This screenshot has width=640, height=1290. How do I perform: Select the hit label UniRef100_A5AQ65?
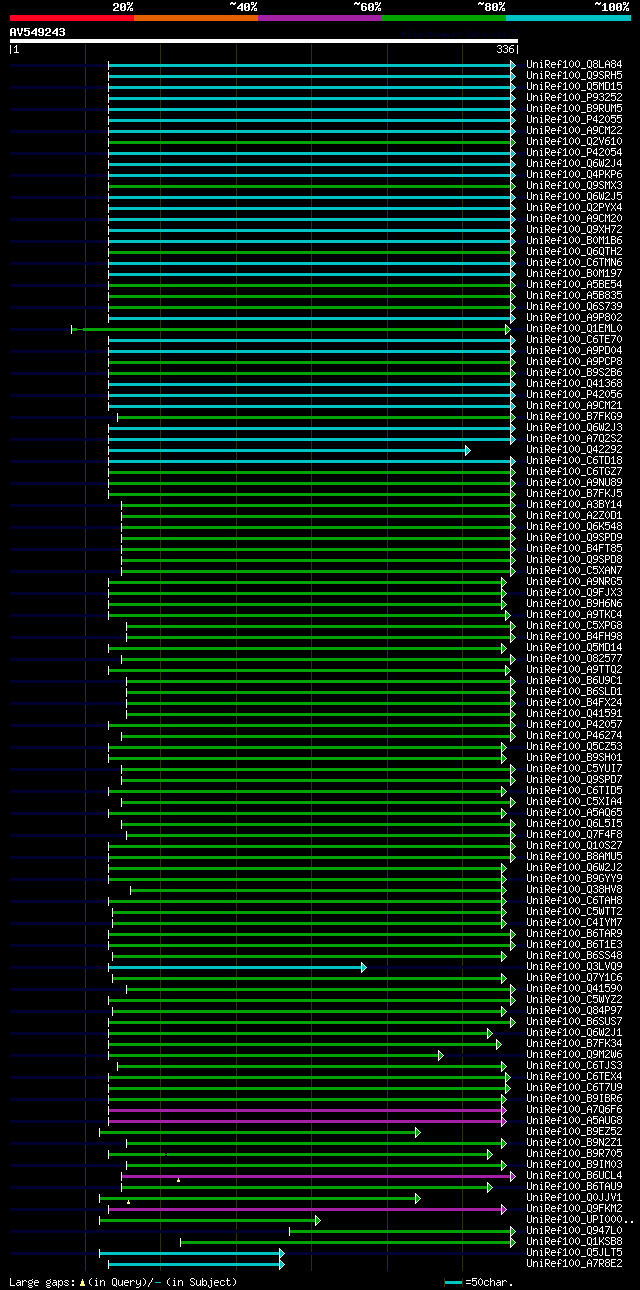[x=574, y=813]
